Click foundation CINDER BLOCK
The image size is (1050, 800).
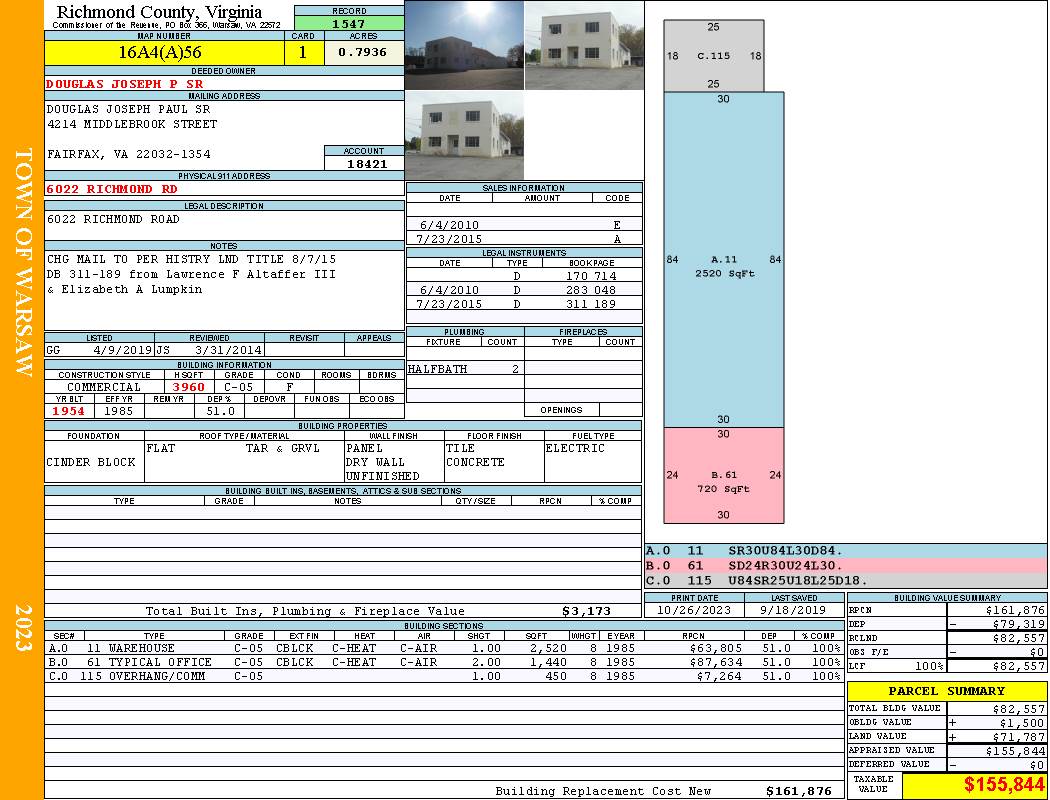(x=91, y=463)
